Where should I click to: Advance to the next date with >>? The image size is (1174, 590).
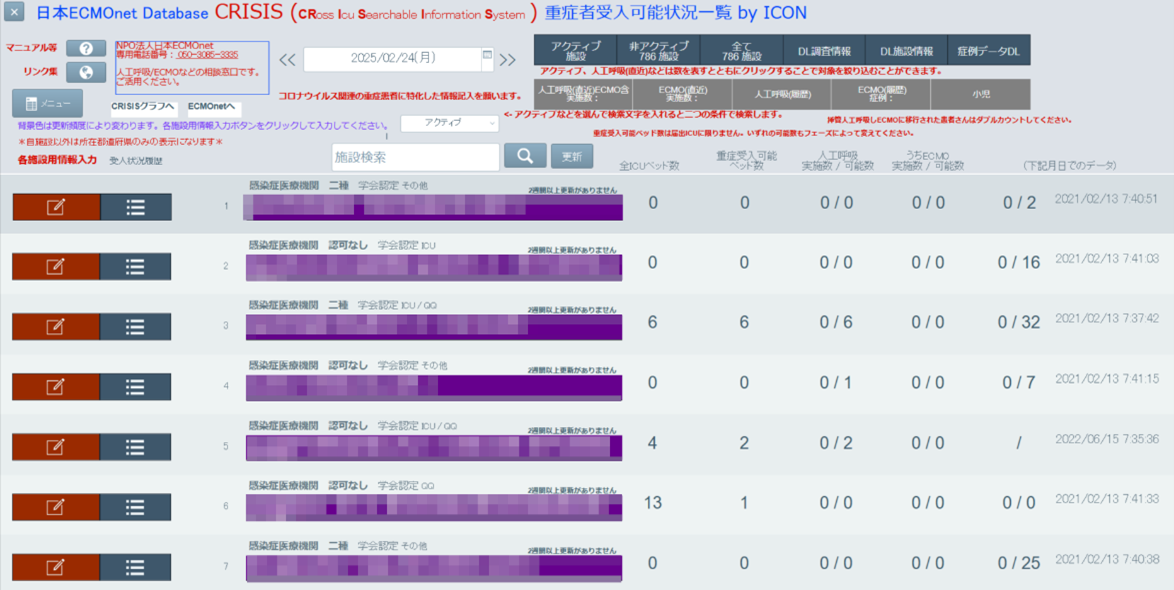[508, 60]
